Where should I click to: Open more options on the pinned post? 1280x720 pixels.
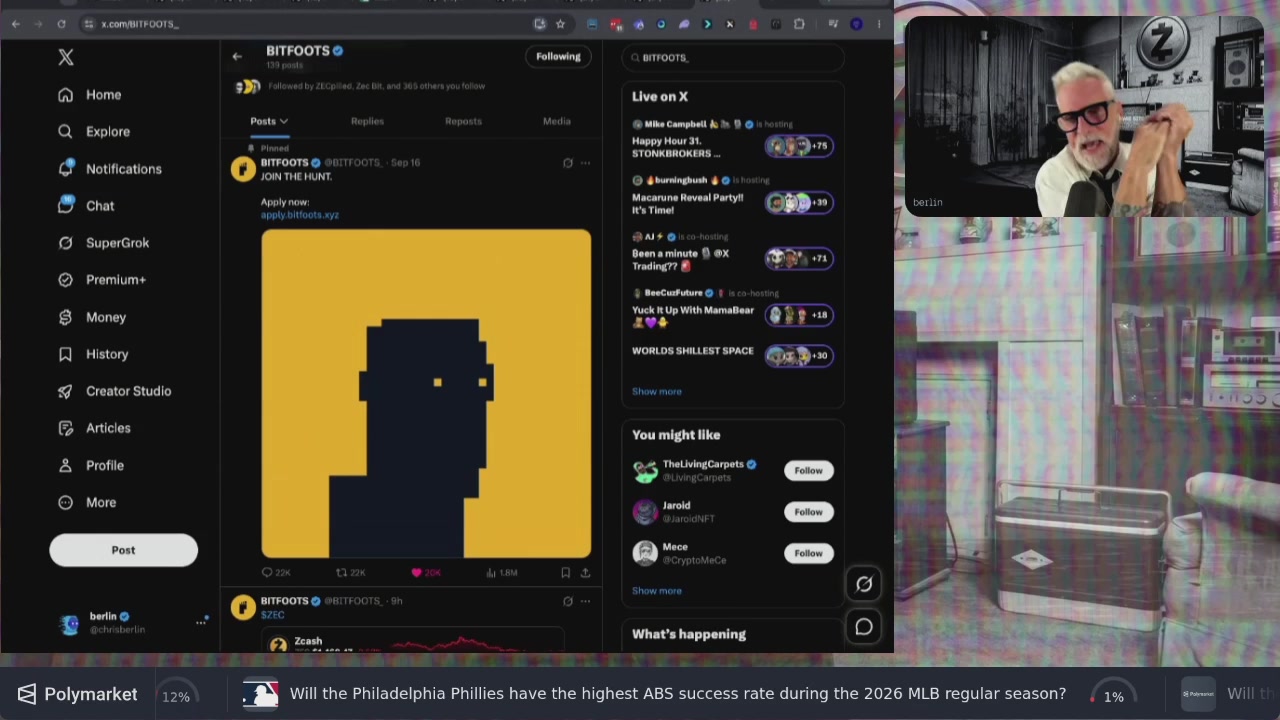click(585, 163)
